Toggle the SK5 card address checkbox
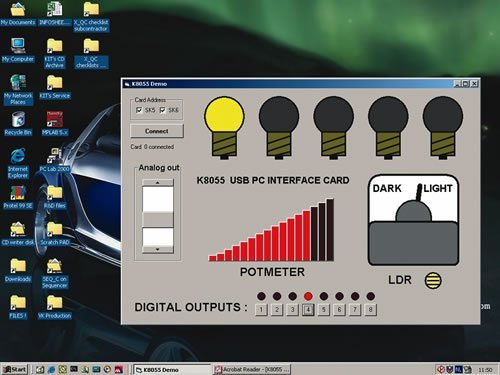The height and width of the screenshot is (375, 500). [139, 110]
